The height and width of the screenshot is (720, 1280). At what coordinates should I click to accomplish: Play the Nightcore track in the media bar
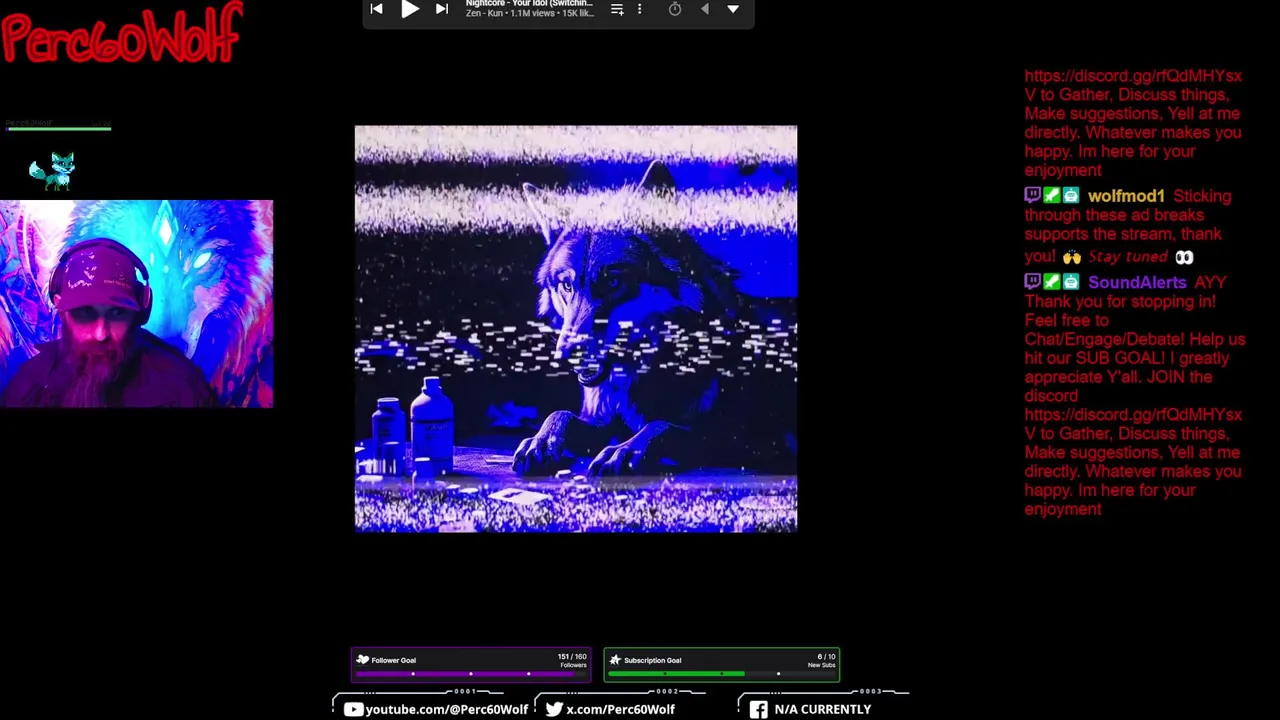(410, 9)
